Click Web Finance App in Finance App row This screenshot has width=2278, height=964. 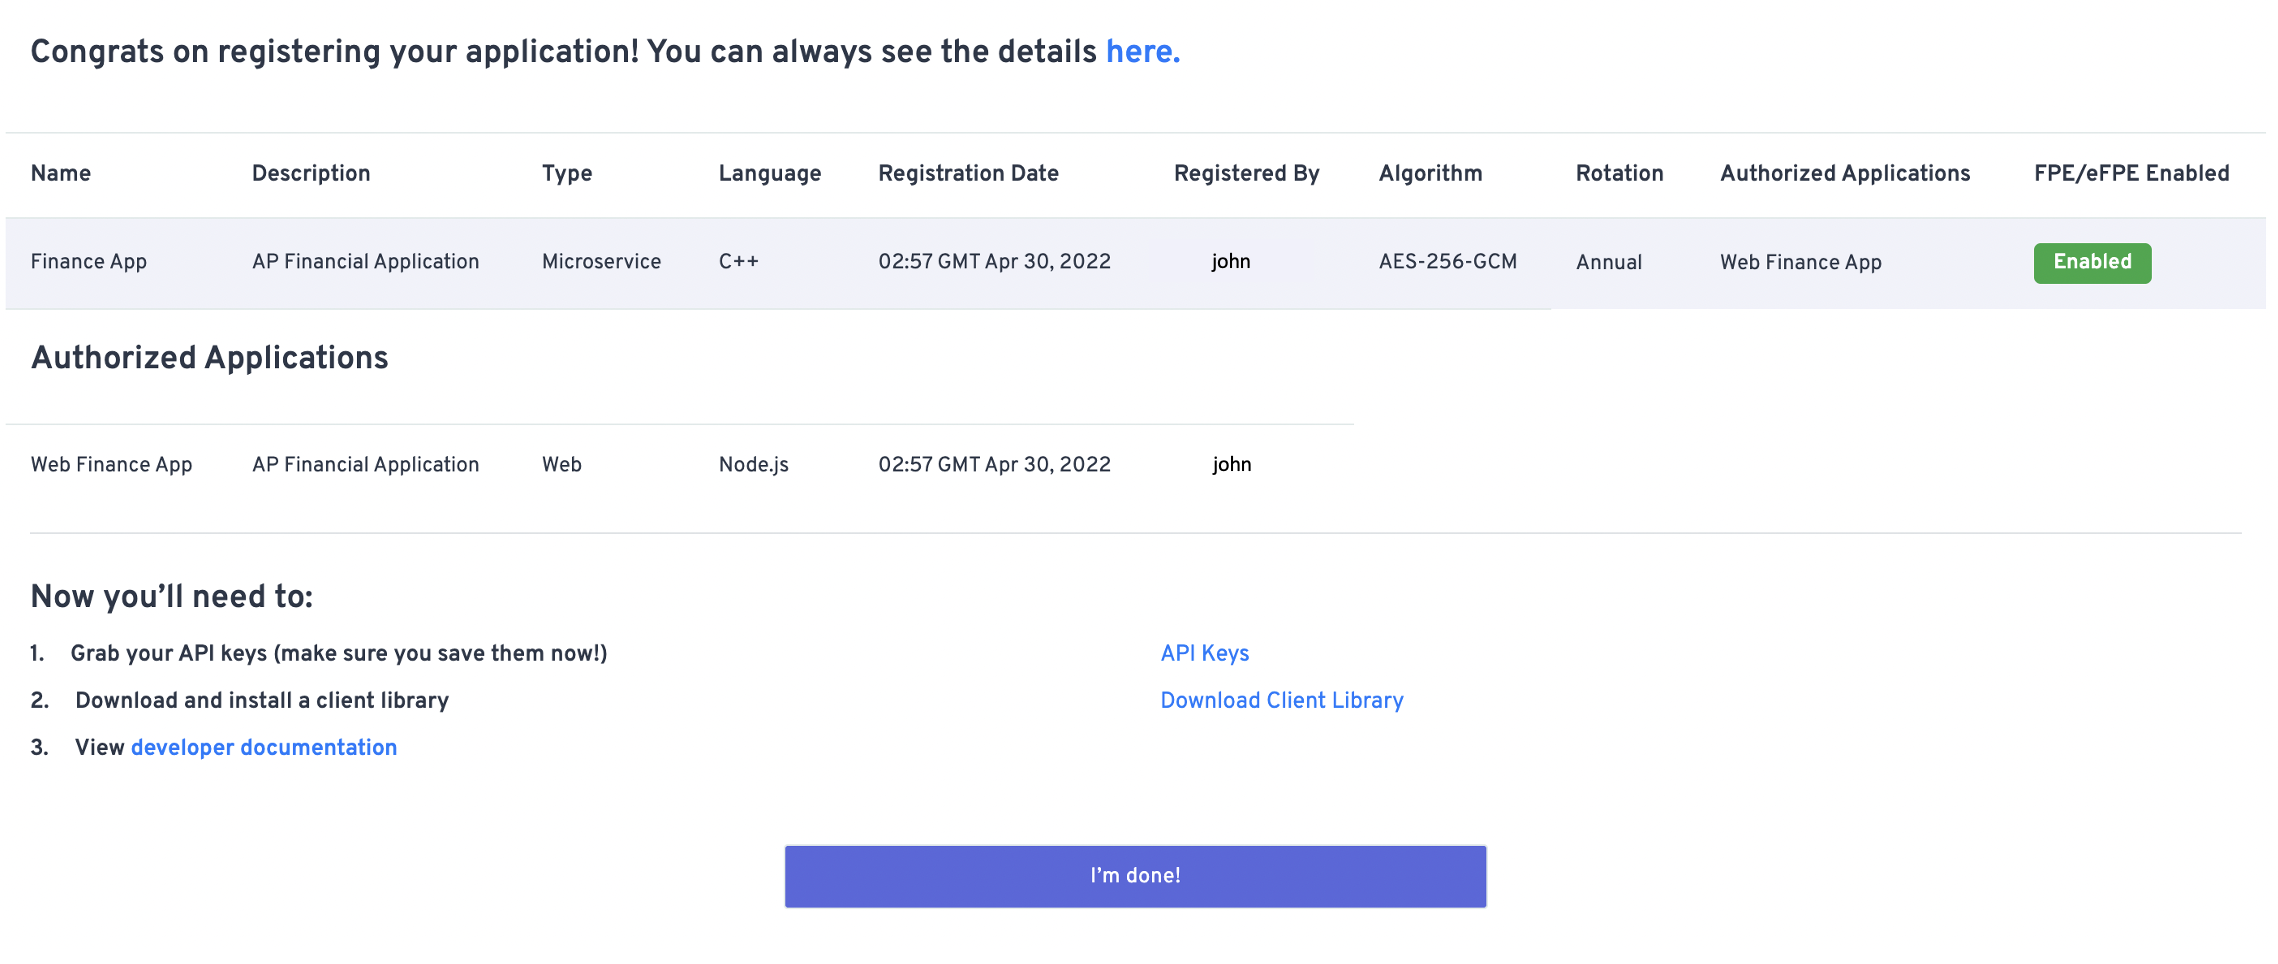pos(1801,262)
